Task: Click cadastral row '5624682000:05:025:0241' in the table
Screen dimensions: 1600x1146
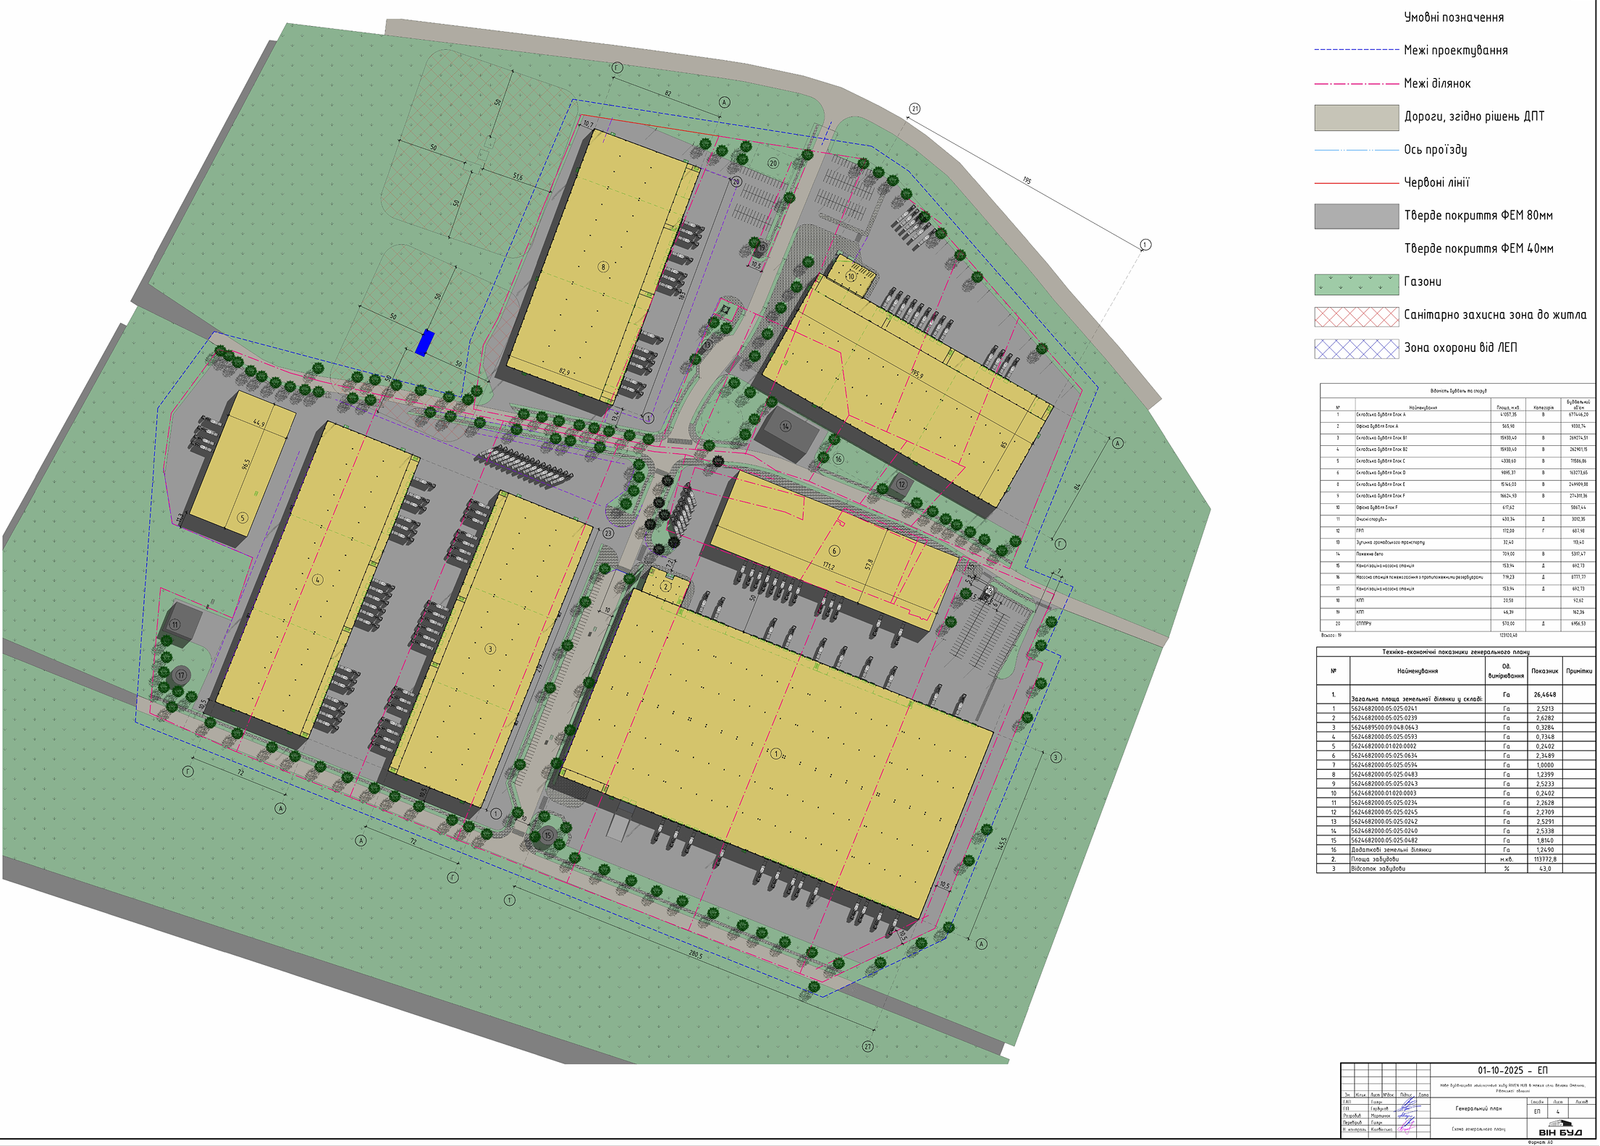Action: click(x=1385, y=708)
